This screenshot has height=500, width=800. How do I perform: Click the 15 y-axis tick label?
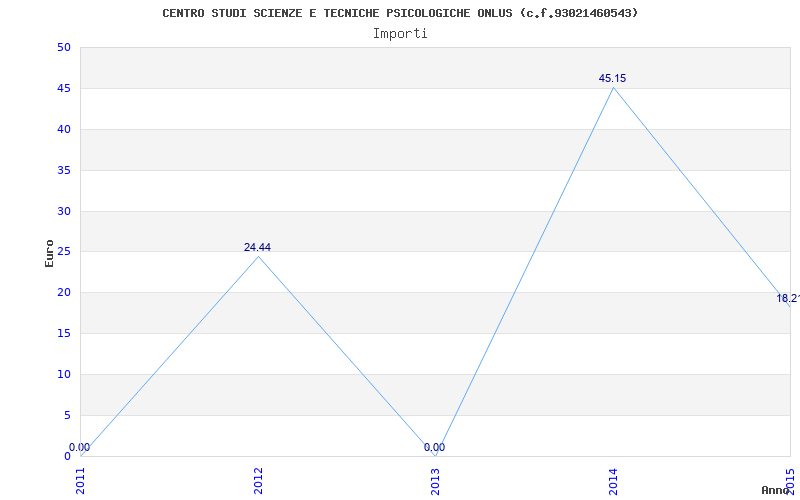click(64, 334)
